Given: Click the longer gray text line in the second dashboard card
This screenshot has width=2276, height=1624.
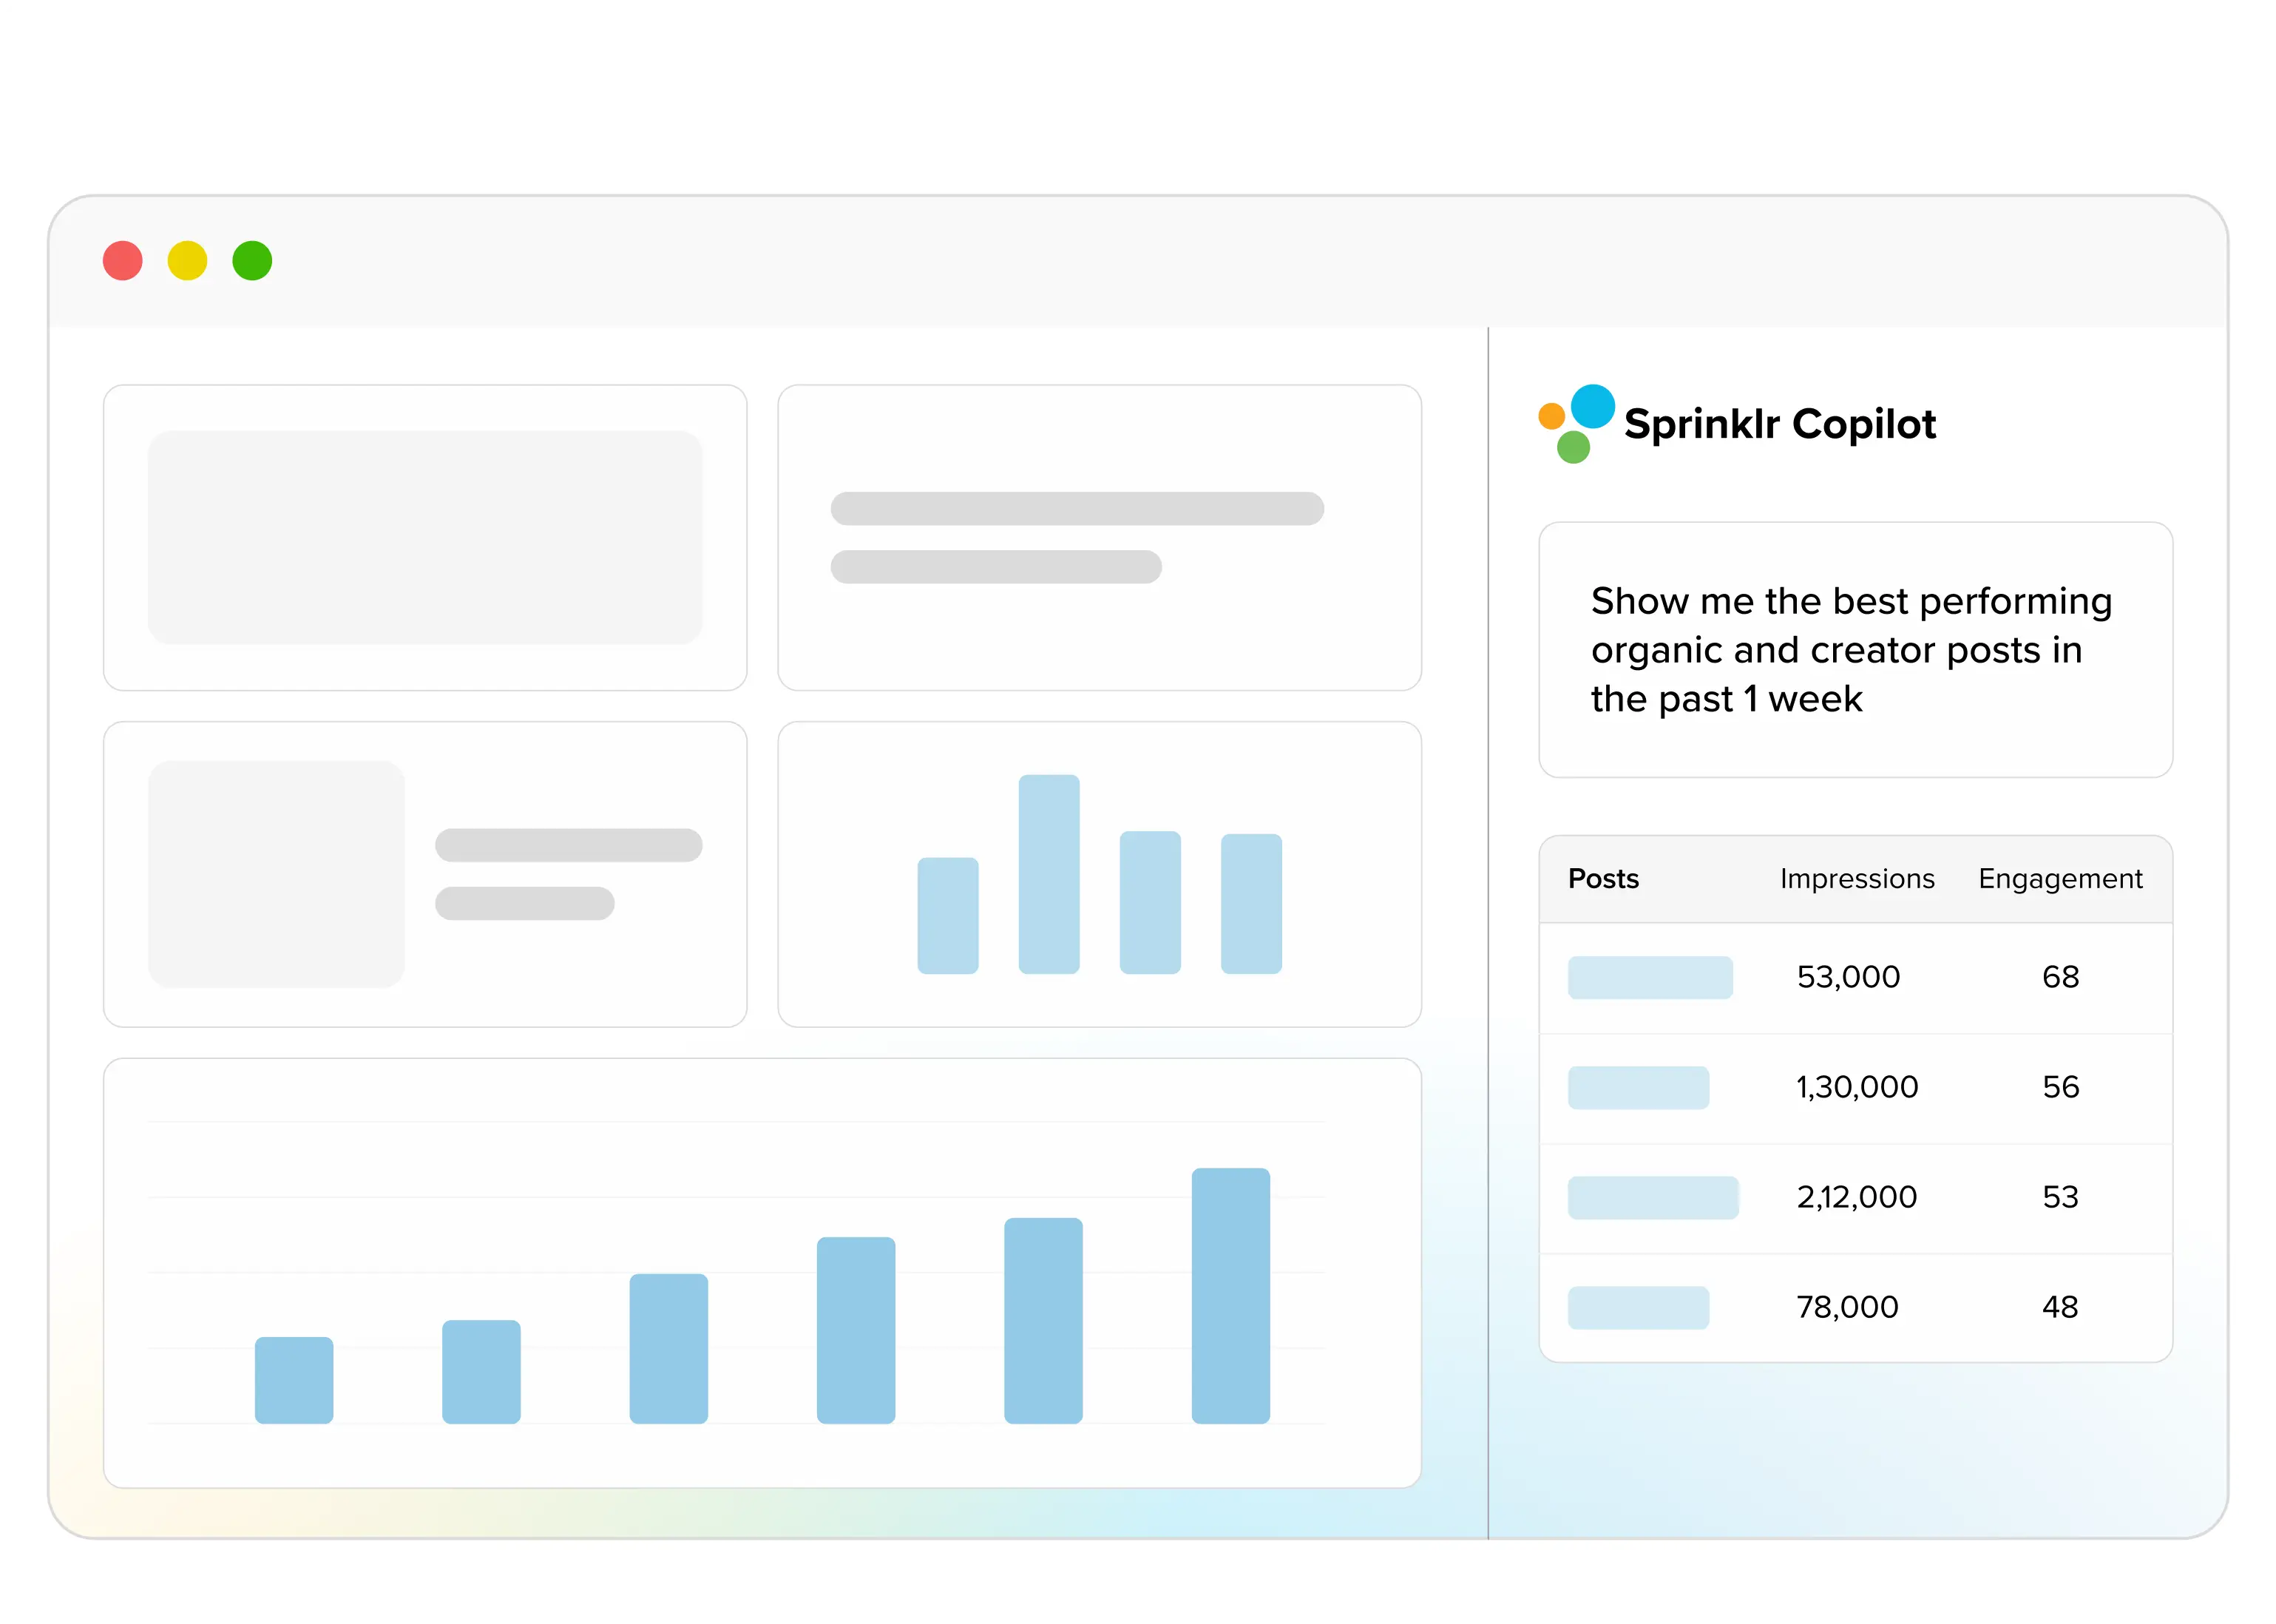Looking at the screenshot, I should point(1077,508).
